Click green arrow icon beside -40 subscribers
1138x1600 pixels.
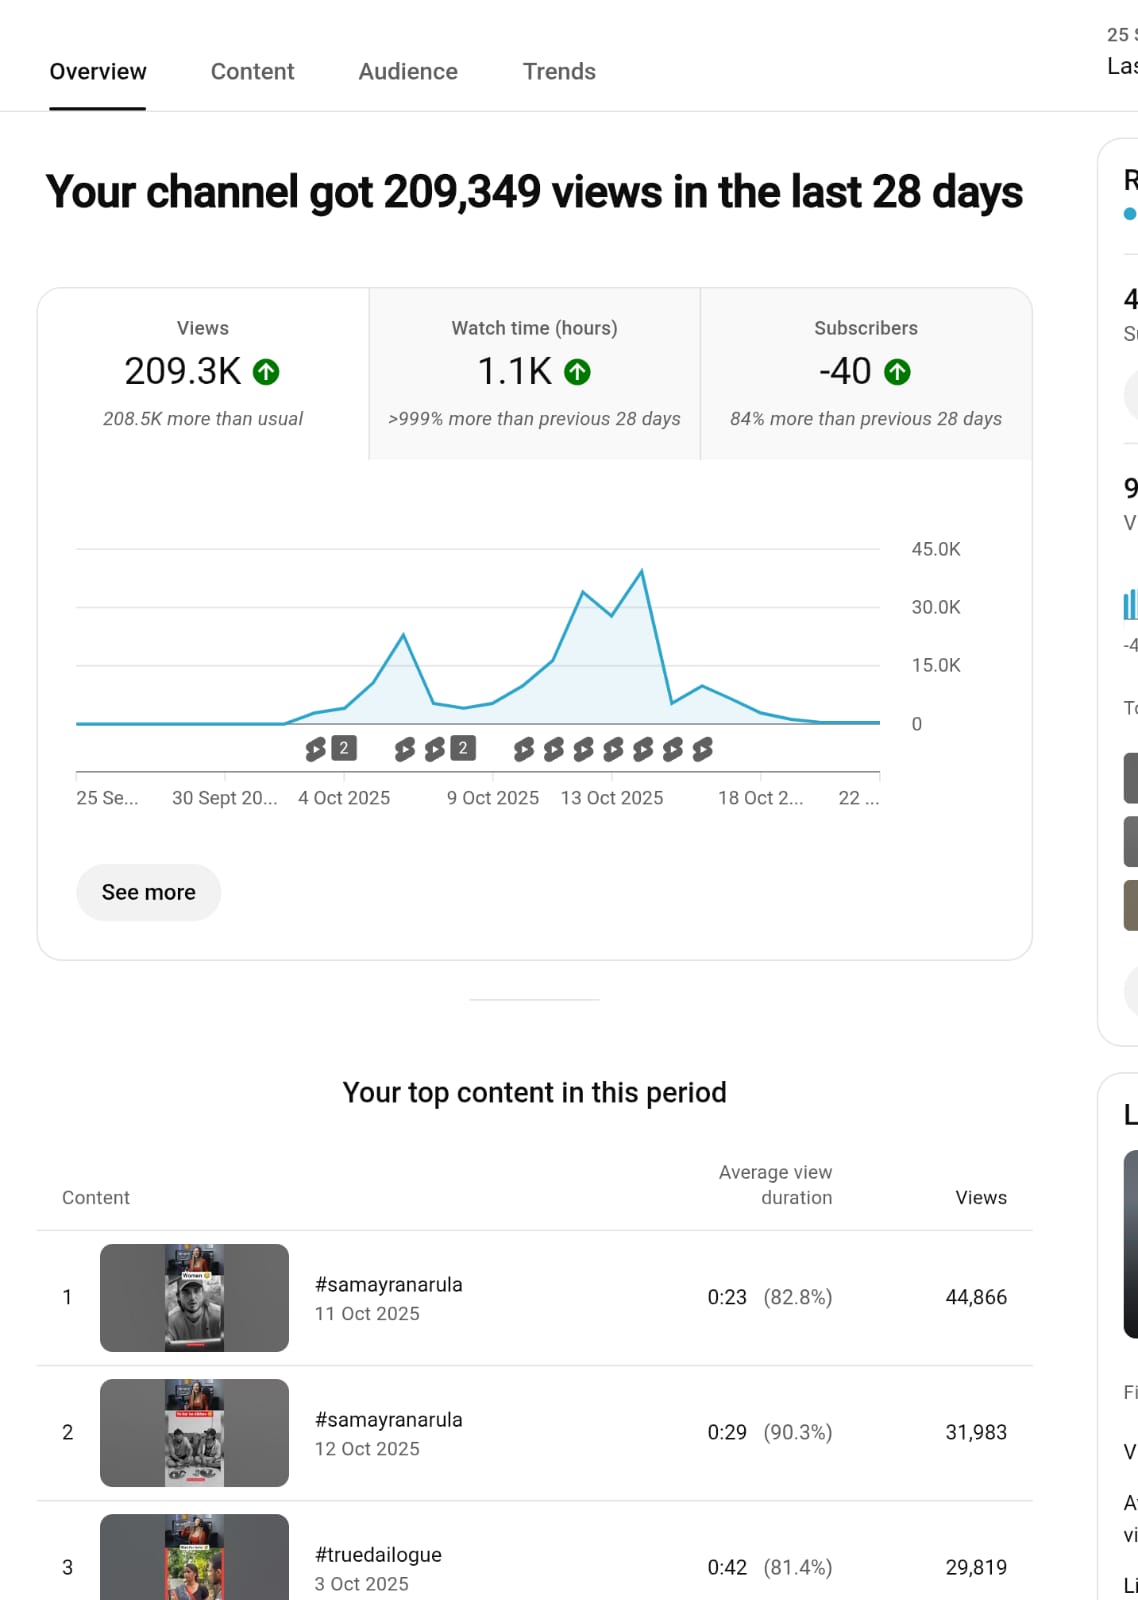898,372
